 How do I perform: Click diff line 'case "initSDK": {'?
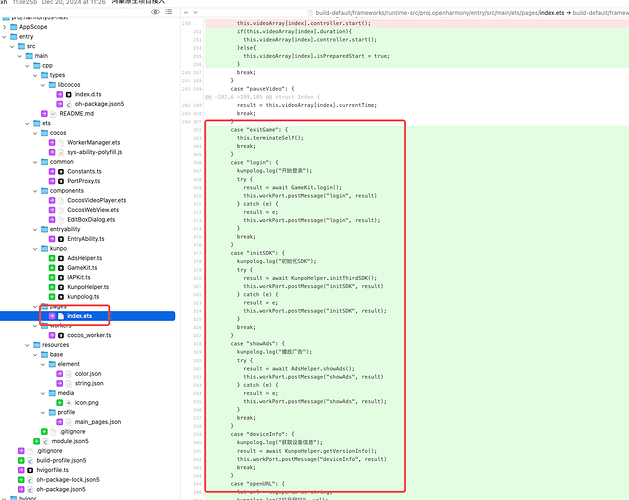coord(258,253)
